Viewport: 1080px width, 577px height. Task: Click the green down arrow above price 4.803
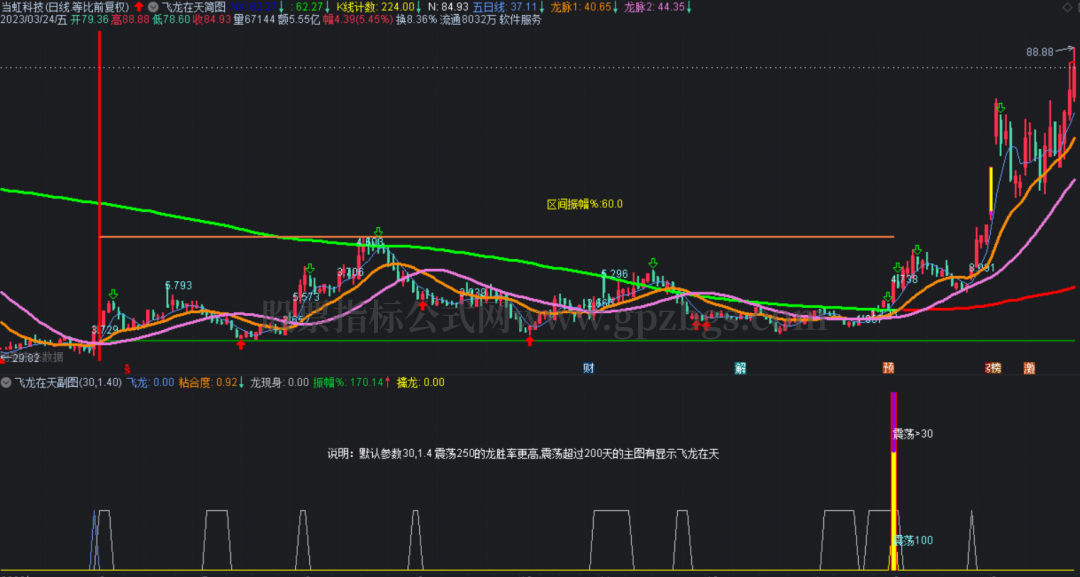pos(377,232)
